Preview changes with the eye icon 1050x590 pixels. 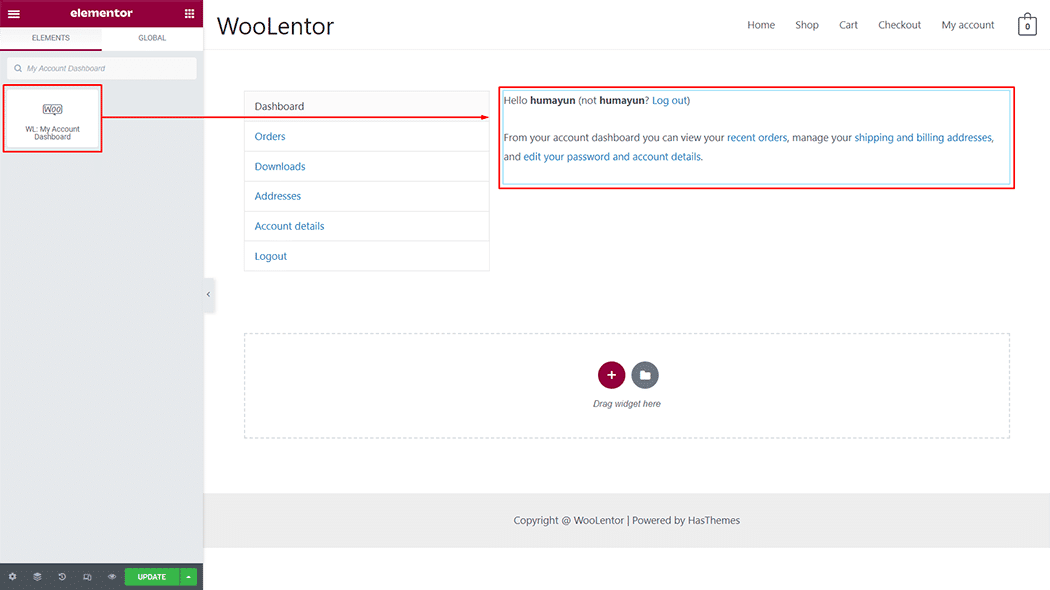(112, 577)
